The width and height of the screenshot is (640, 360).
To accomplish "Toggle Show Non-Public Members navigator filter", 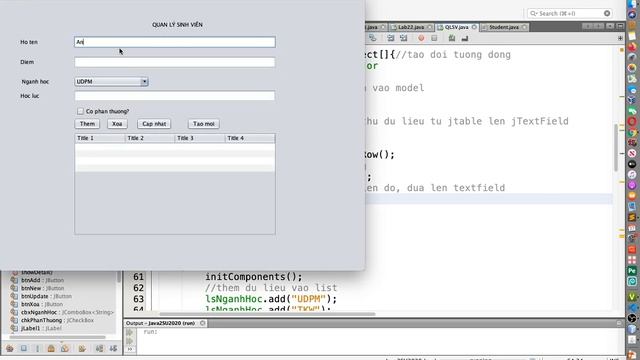I will pyautogui.click(x=51, y=349).
